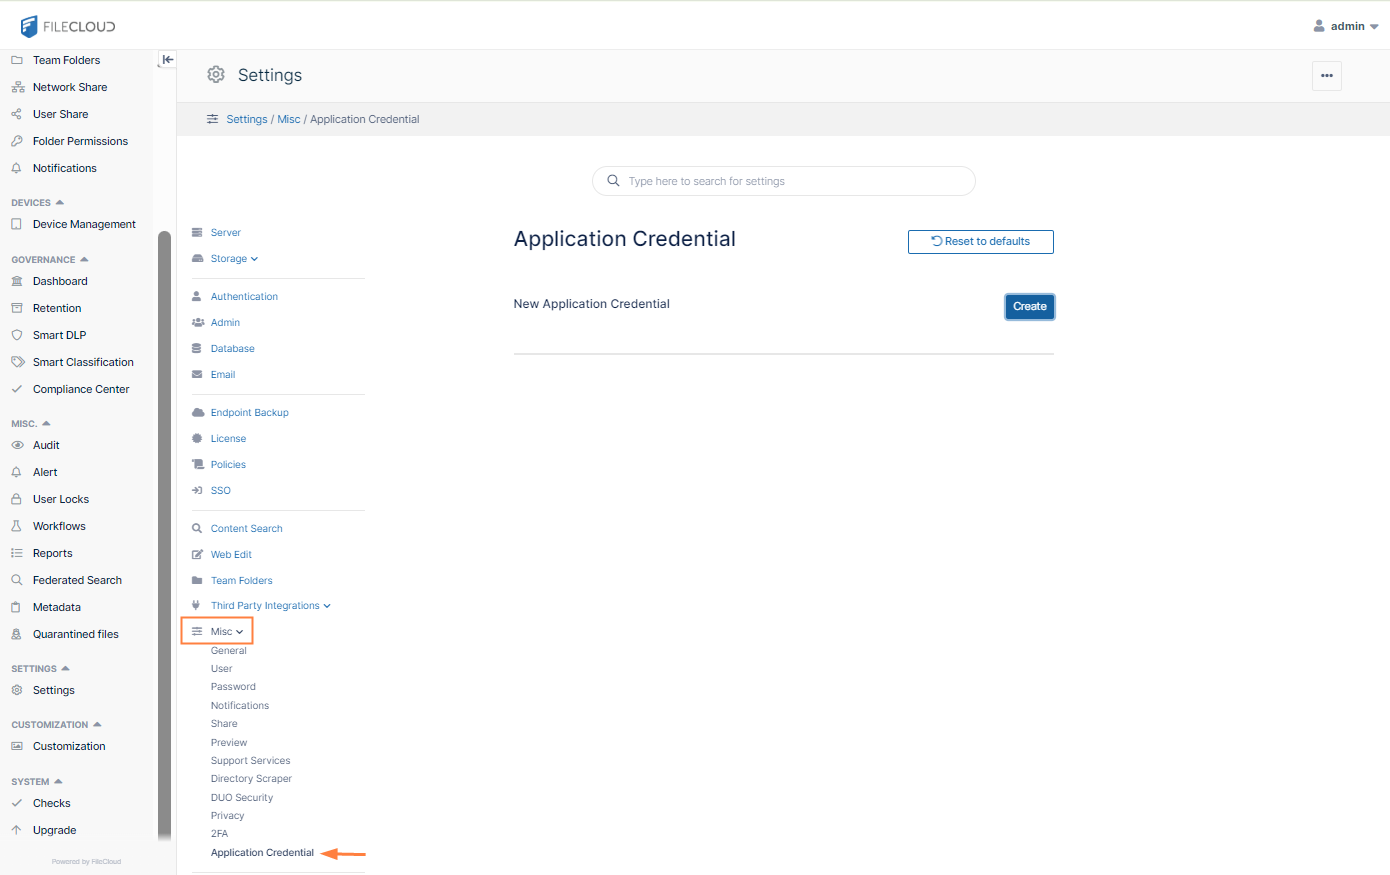Click the Smart DLP shield icon
Screen dimensions: 1390x875
pos(17,335)
